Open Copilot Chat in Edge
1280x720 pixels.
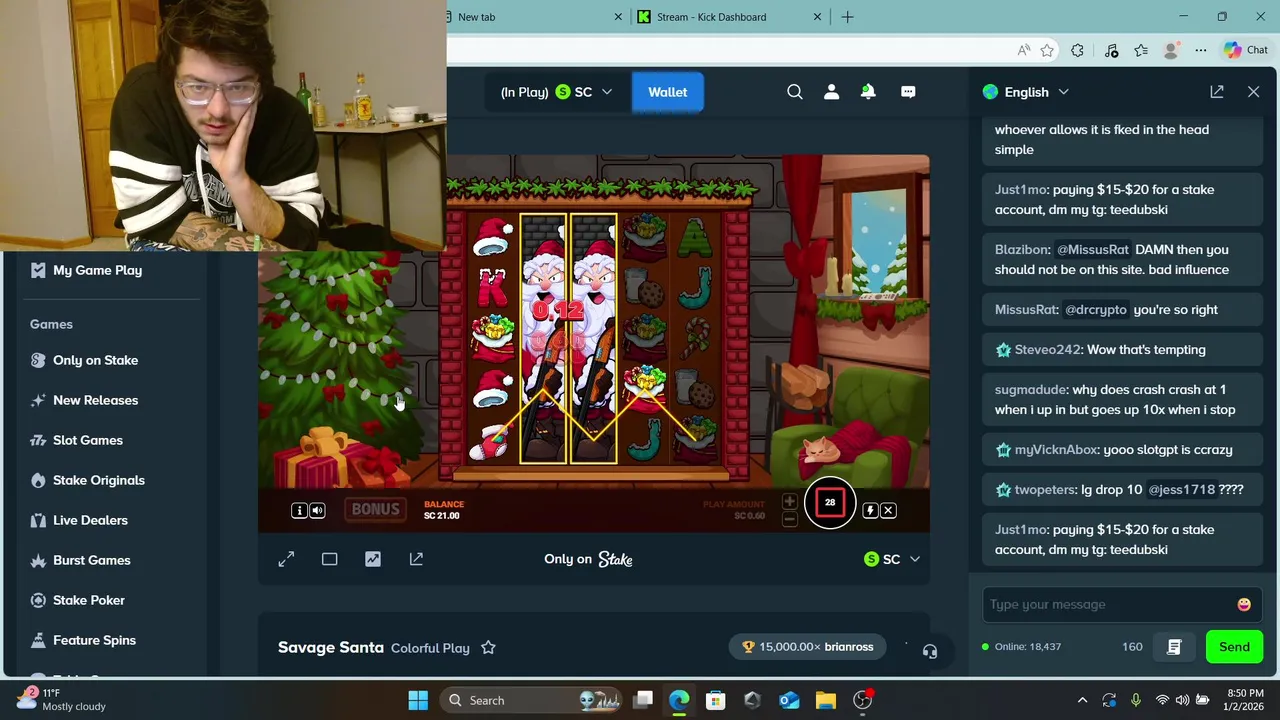[1245, 50]
